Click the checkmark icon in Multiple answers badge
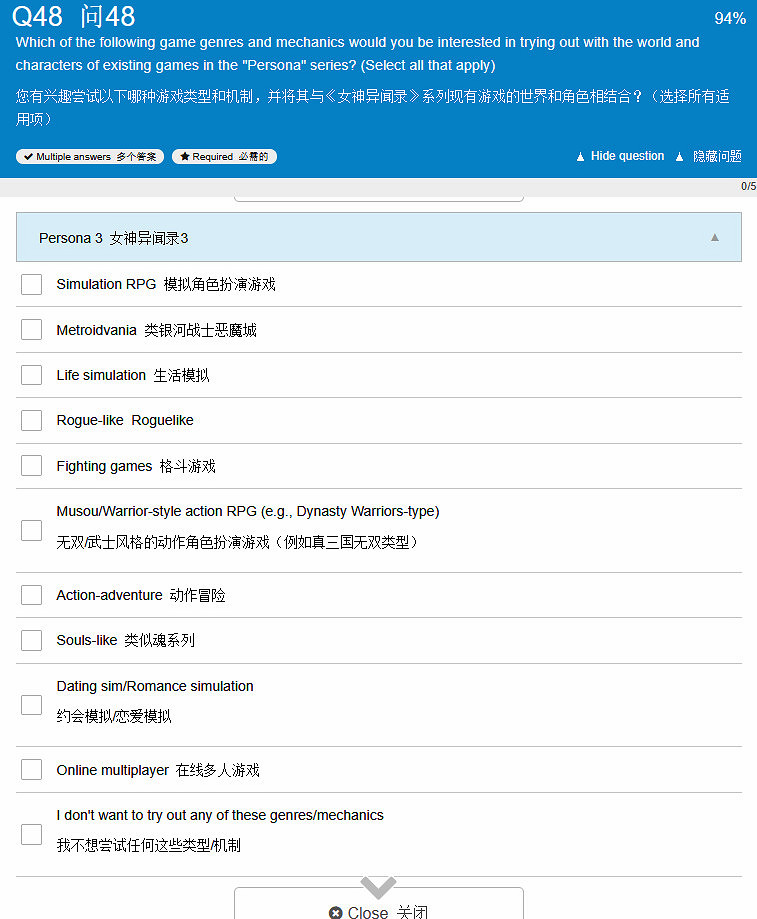 coord(28,156)
